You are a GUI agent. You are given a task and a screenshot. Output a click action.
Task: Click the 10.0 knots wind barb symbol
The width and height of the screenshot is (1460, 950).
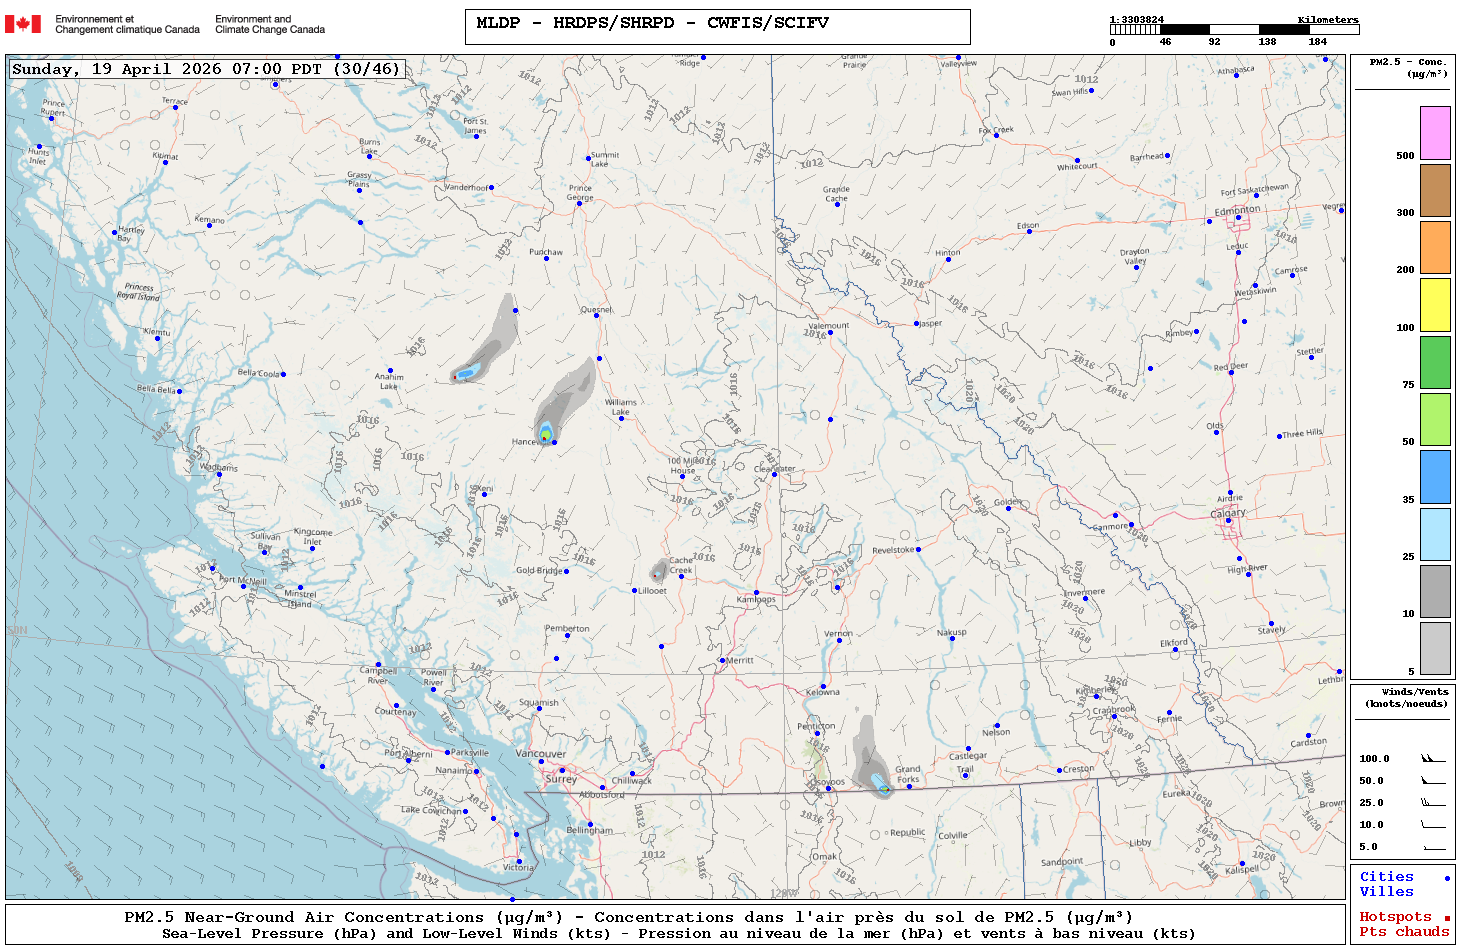click(1433, 825)
